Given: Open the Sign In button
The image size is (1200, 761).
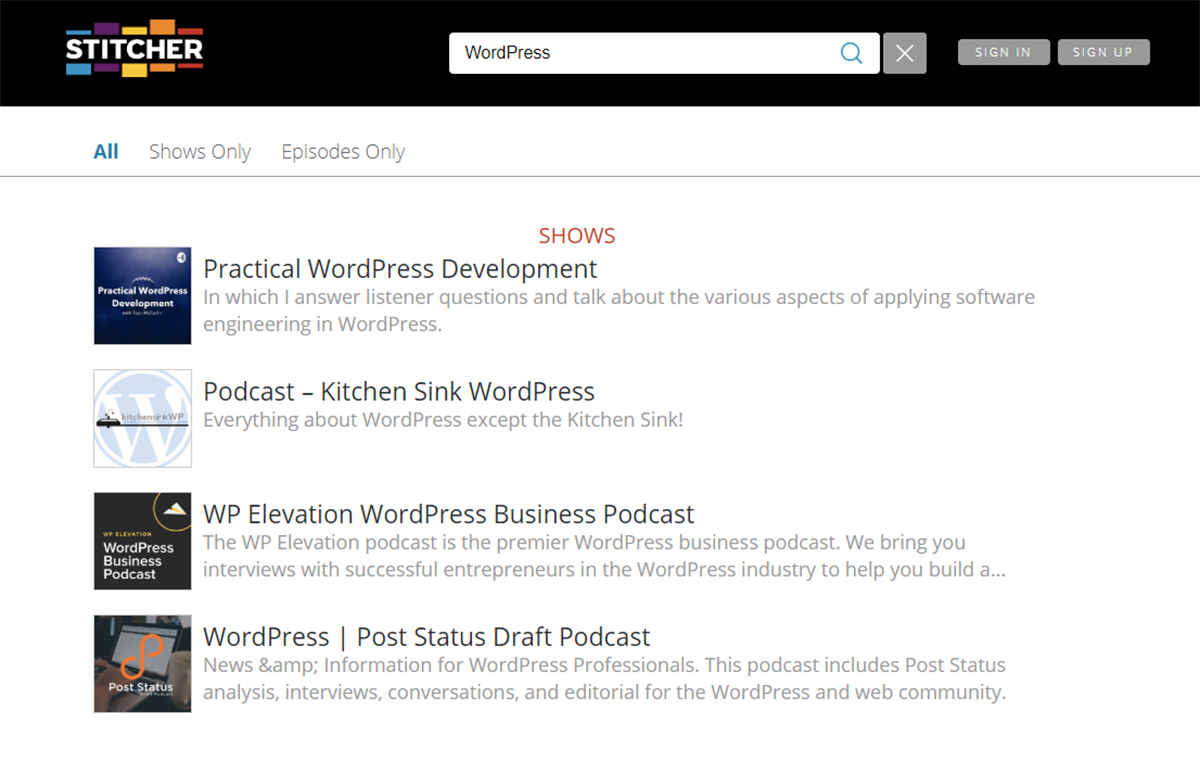Looking at the screenshot, I should pyautogui.click(x=1003, y=52).
